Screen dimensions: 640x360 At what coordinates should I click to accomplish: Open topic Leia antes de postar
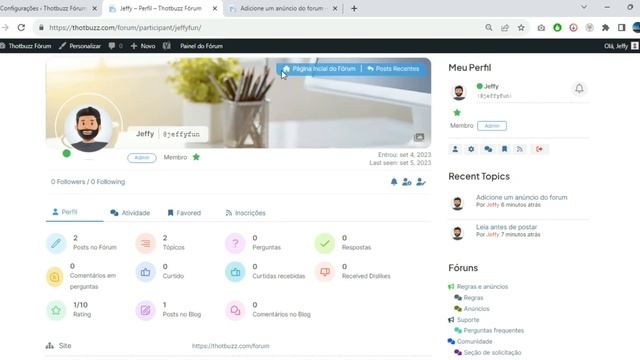(x=506, y=227)
